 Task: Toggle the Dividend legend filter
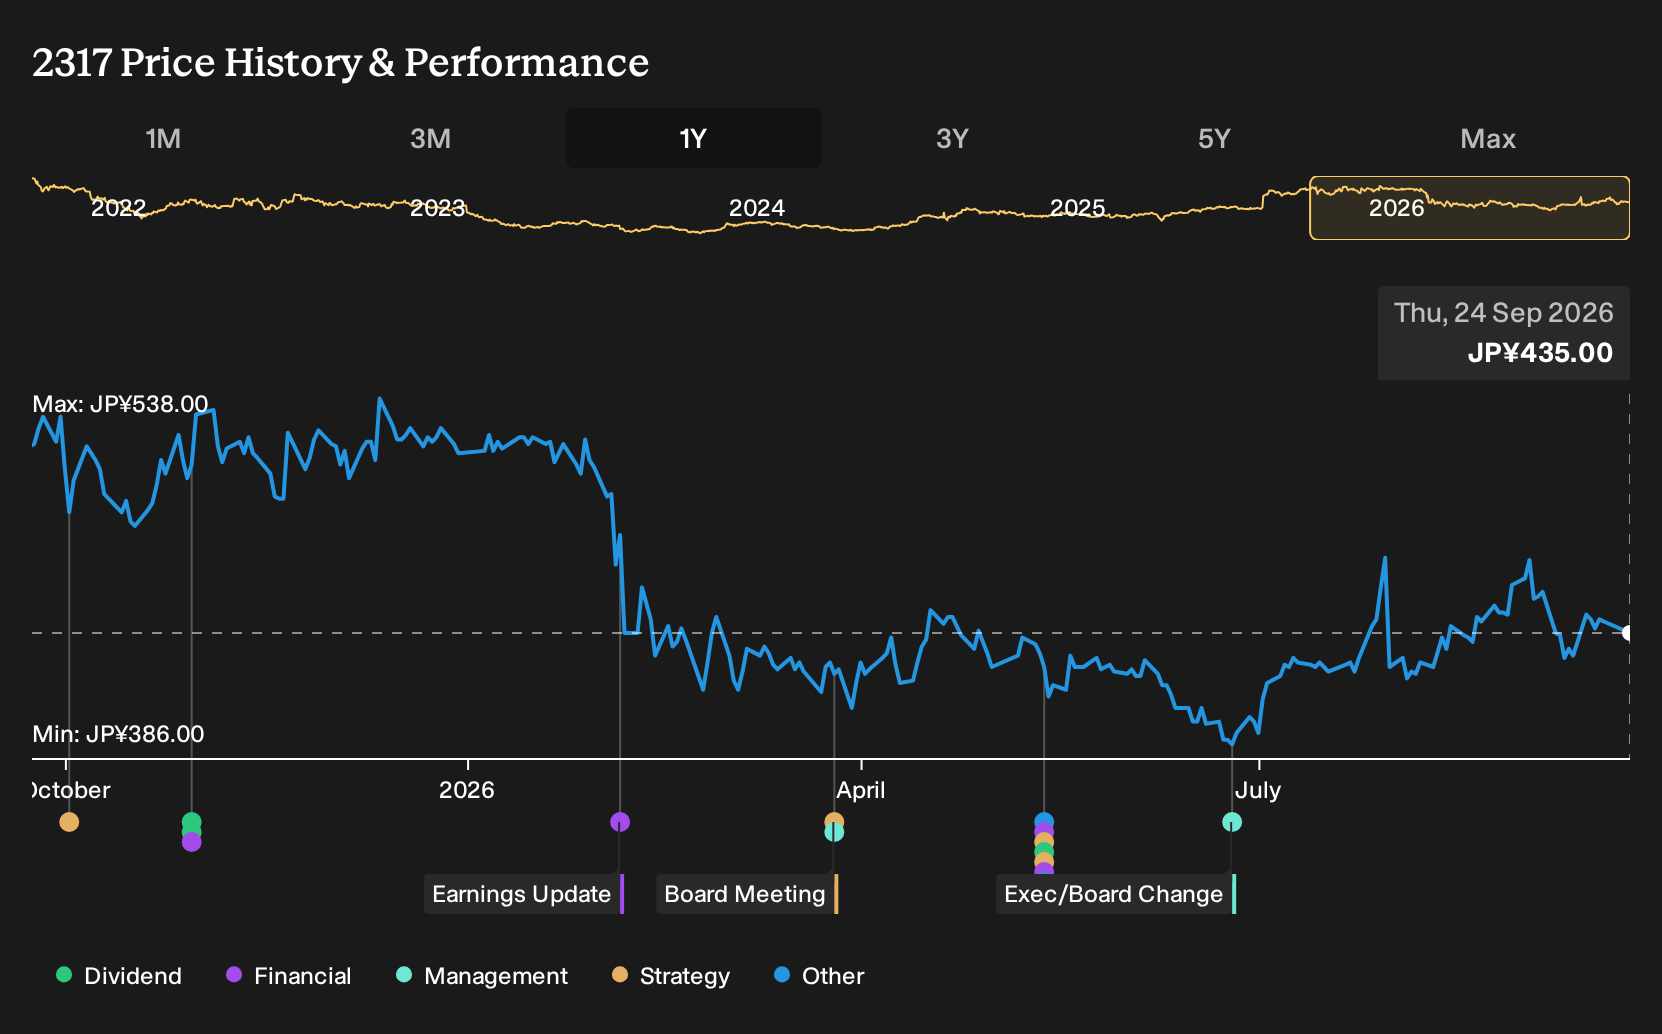[119, 976]
